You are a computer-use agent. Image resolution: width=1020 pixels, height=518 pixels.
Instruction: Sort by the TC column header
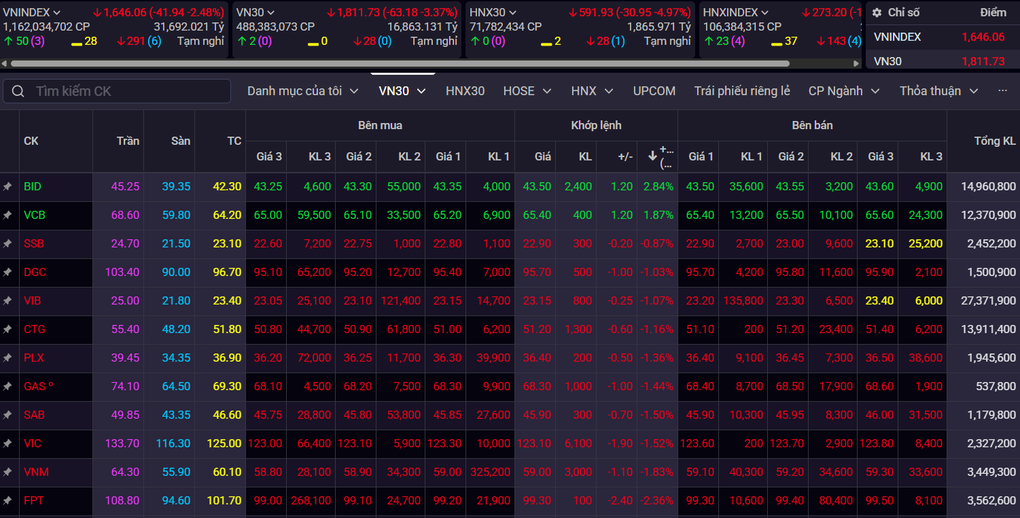click(234, 141)
